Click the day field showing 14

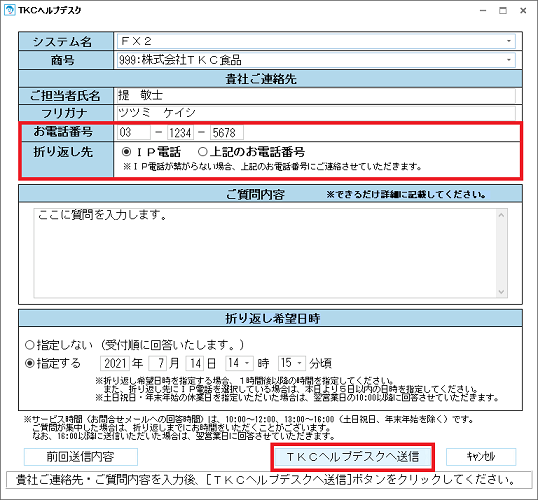coord(195,363)
